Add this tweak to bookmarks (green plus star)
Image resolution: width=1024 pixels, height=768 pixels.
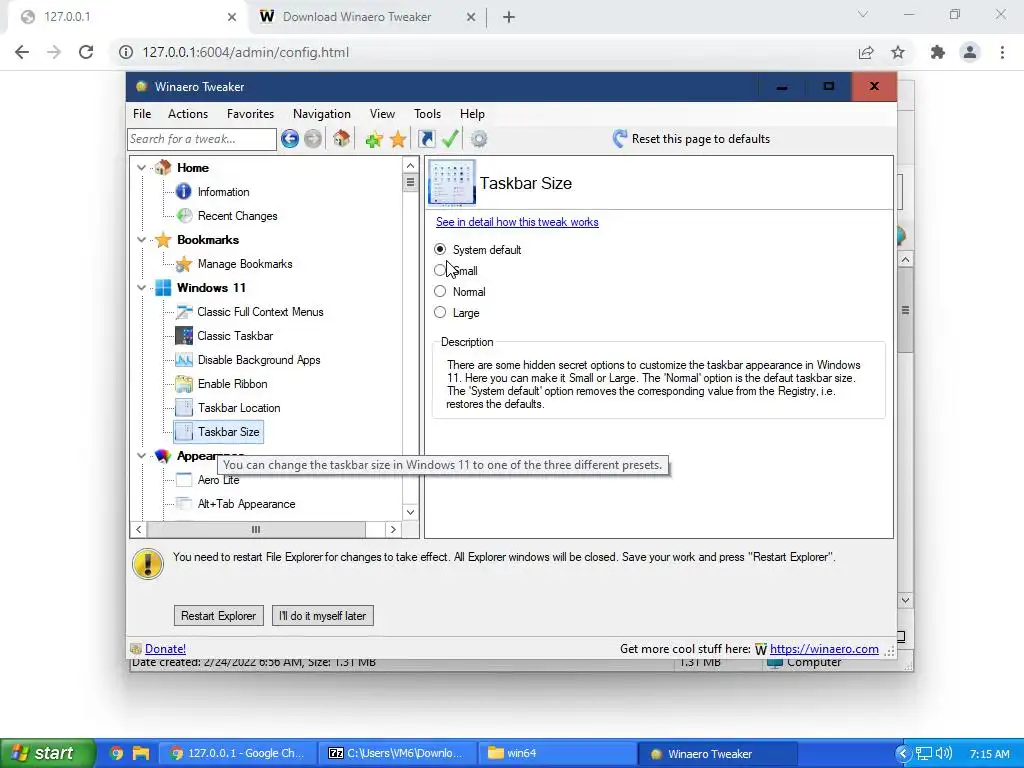point(374,138)
